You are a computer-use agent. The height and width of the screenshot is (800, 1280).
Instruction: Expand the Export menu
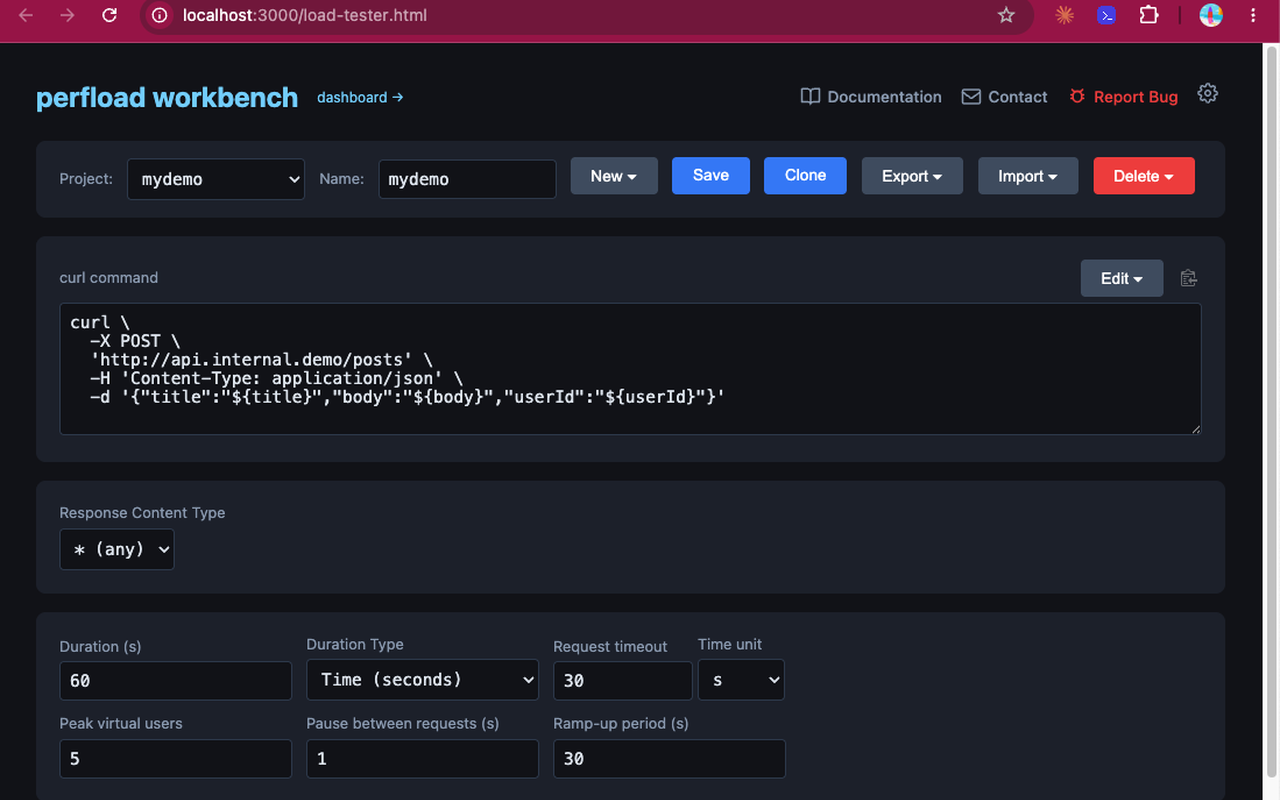[912, 176]
